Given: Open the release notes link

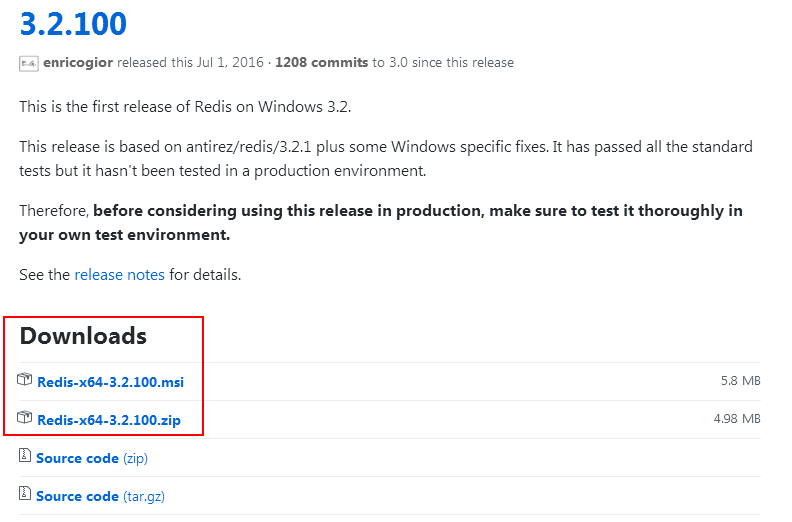Looking at the screenshot, I should (119, 274).
